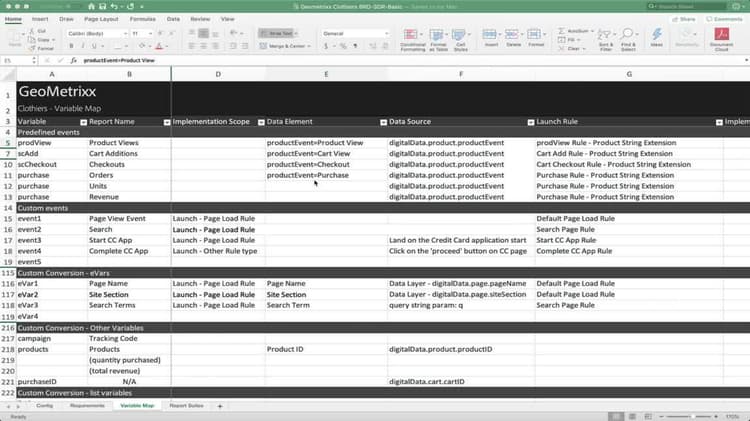Open Sort & Filter
The height and width of the screenshot is (421, 750).
606,40
